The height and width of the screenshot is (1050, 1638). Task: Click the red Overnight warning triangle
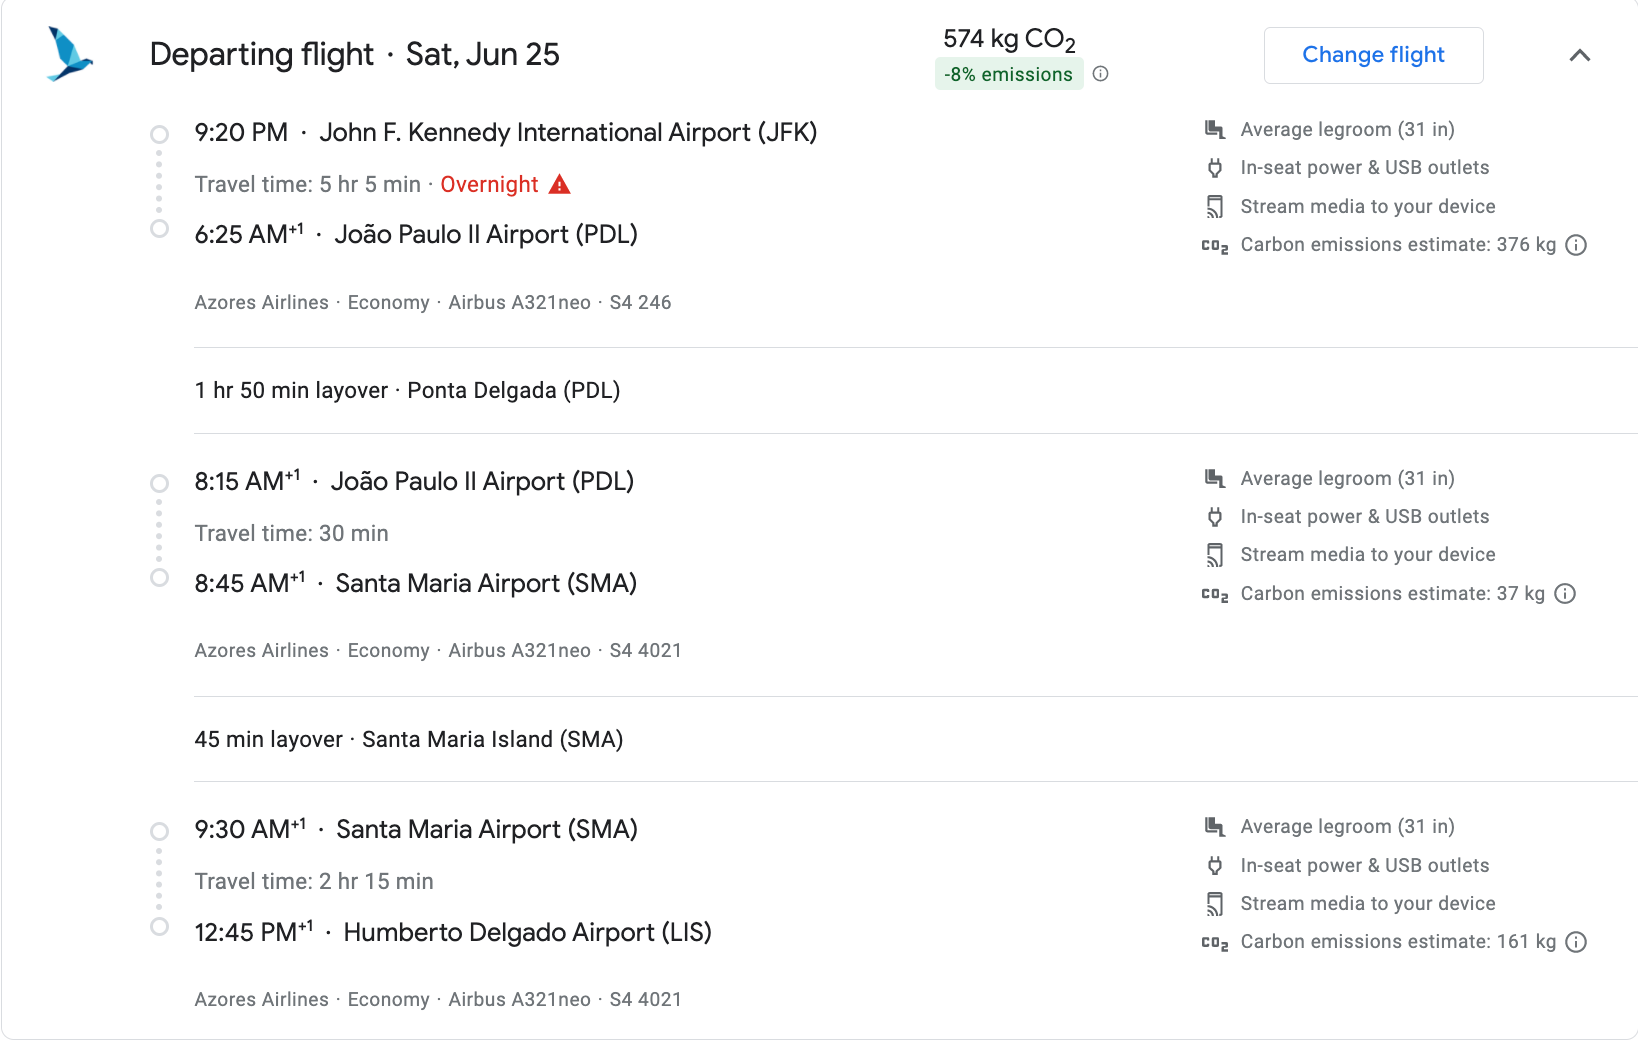560,184
